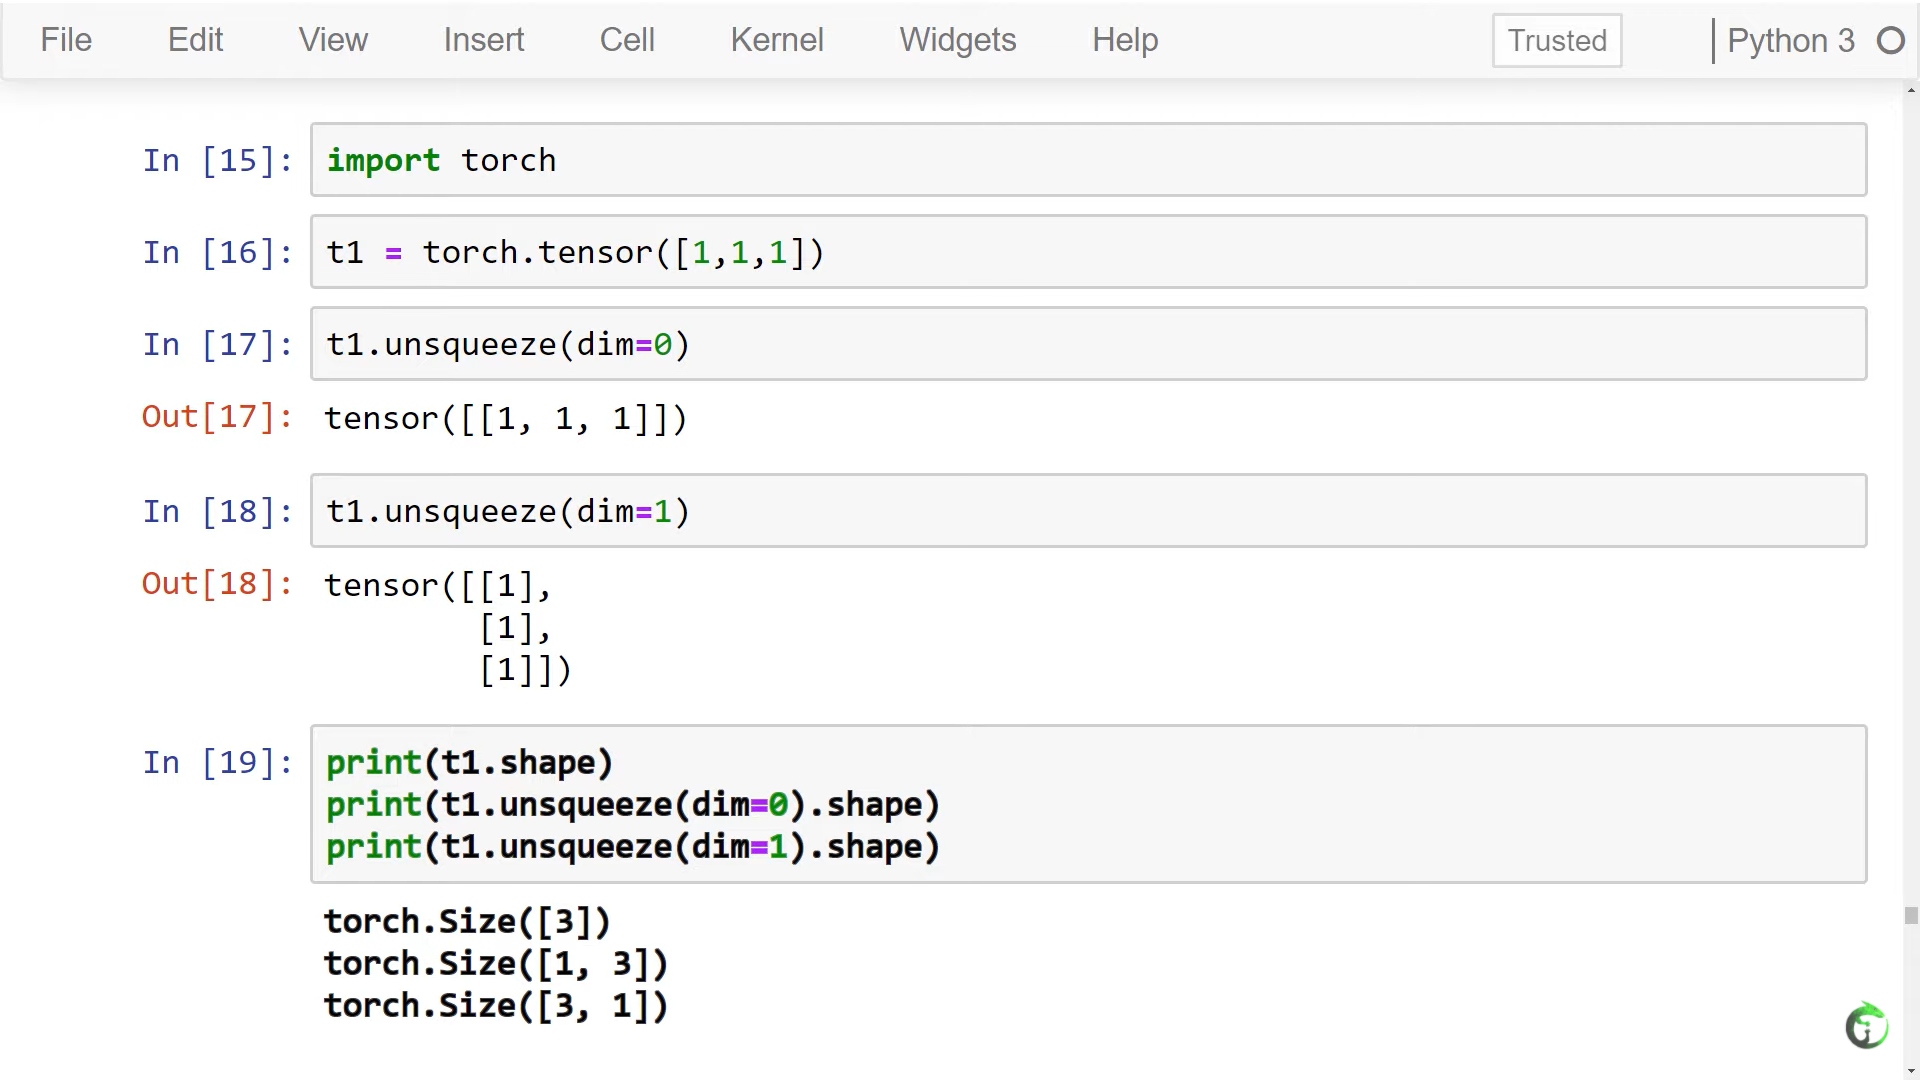Open the Help menu
1920x1080 pixels.
point(1125,40)
